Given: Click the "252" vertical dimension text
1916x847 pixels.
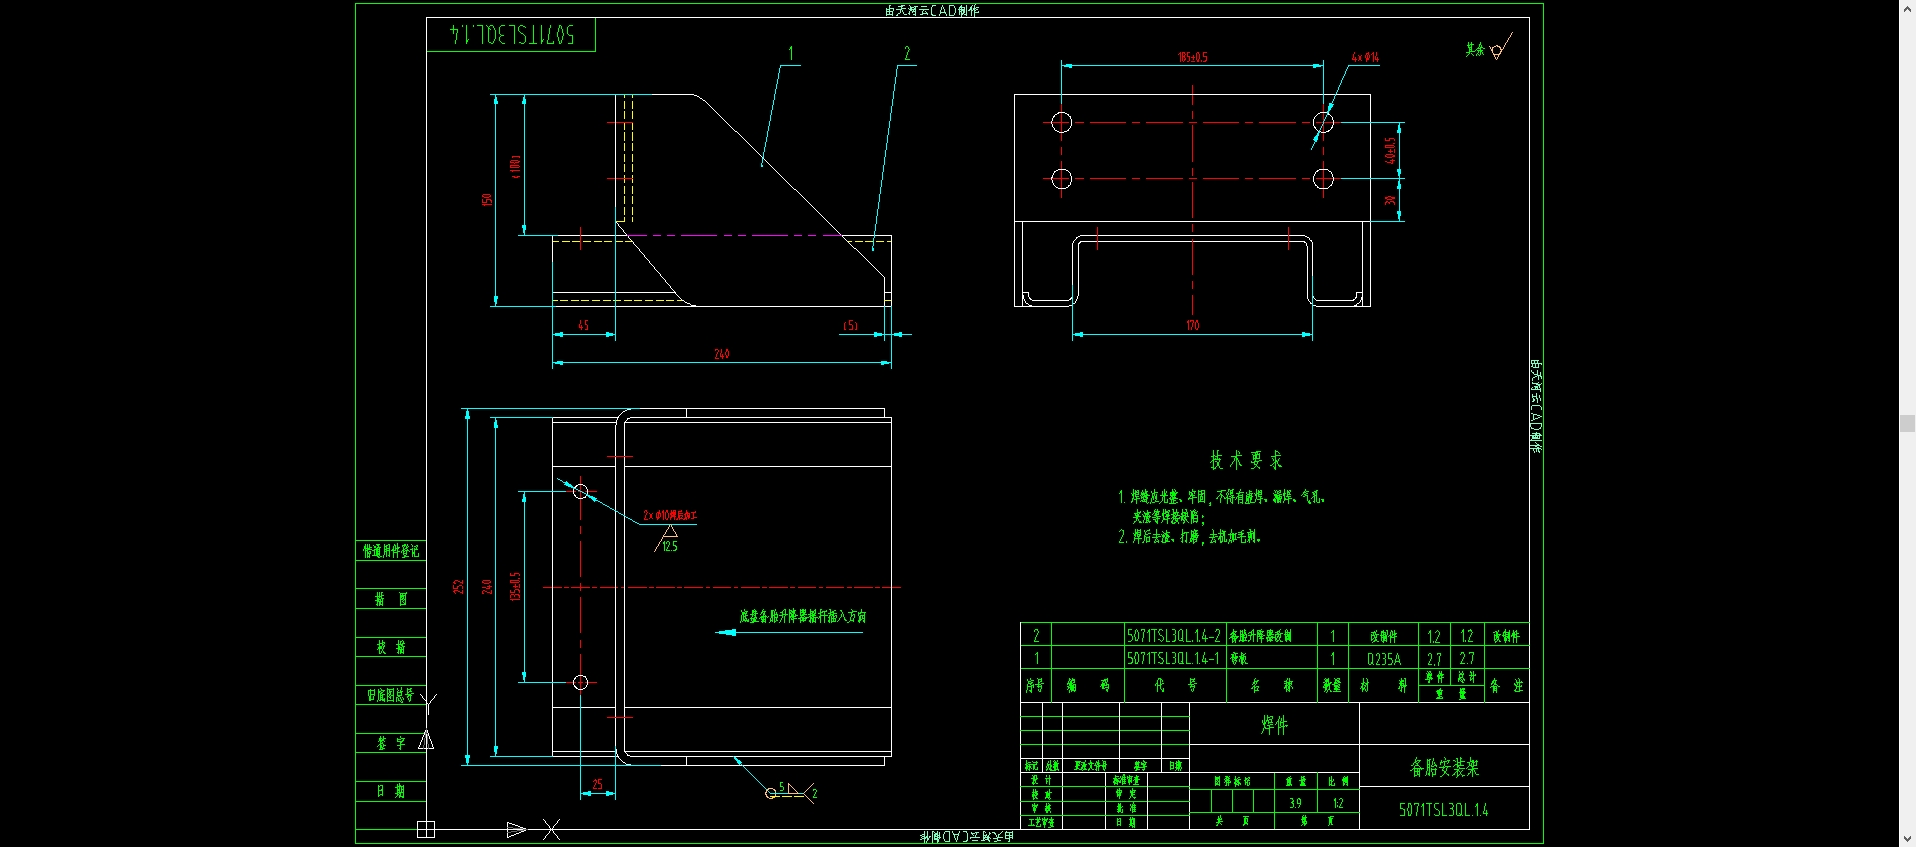Looking at the screenshot, I should click(x=458, y=587).
